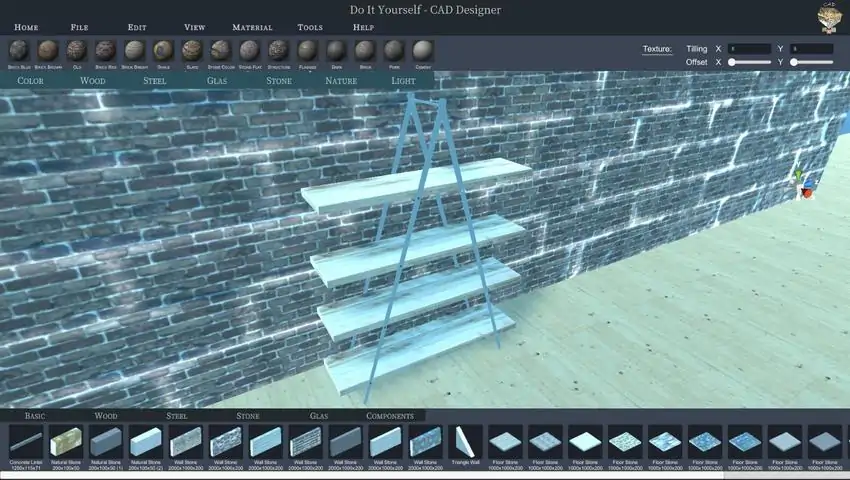The width and height of the screenshot is (850, 480).
Task: Click the orientation gizmo in viewport
Action: [x=801, y=183]
